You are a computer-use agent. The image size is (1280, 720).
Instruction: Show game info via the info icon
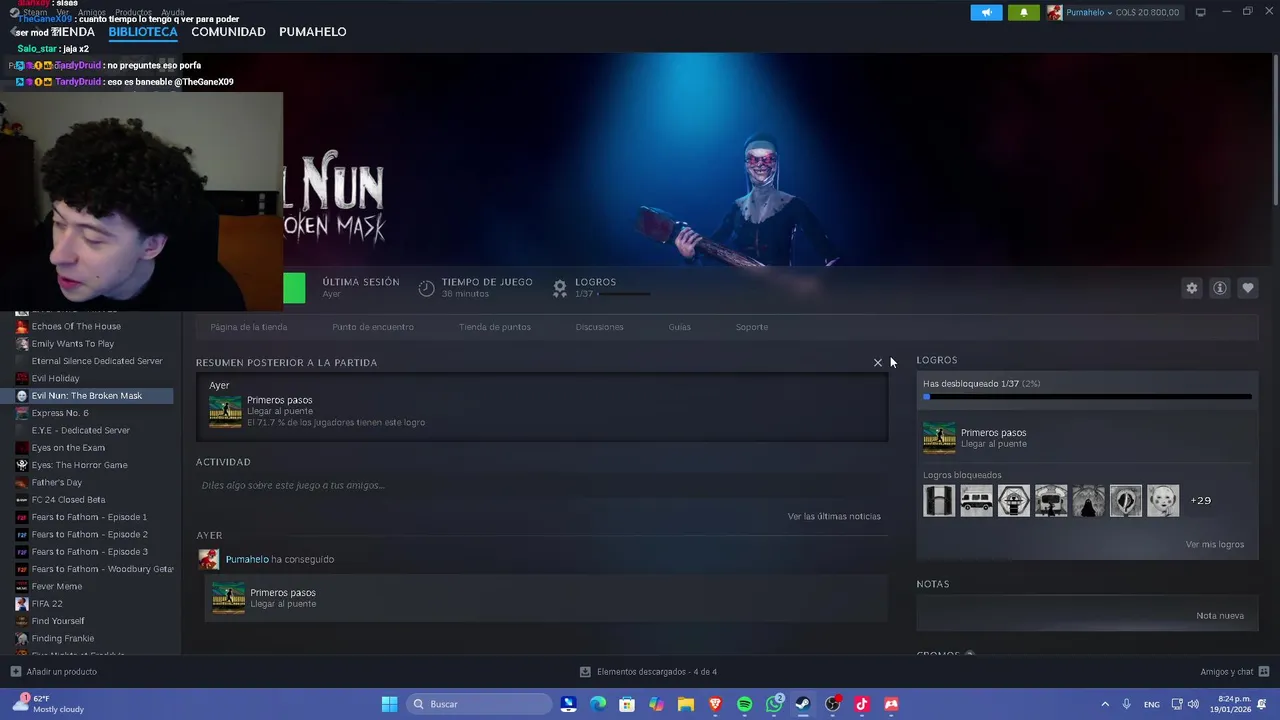pos(1219,288)
